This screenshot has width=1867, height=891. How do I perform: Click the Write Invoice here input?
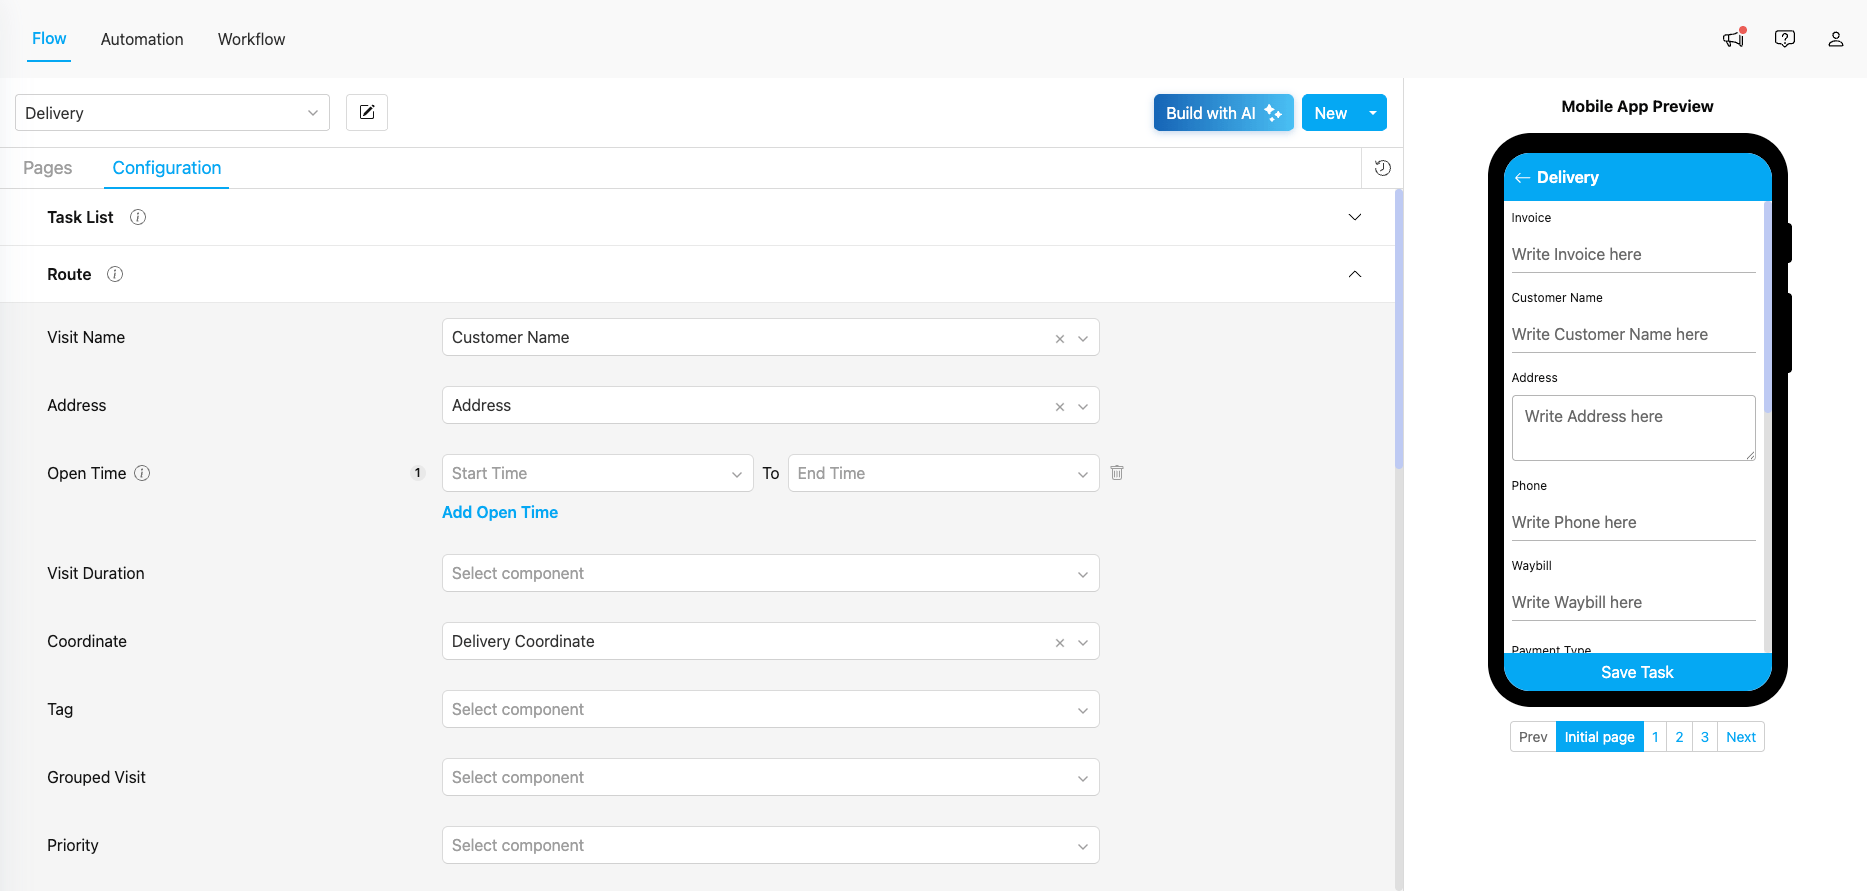pyautogui.click(x=1633, y=254)
